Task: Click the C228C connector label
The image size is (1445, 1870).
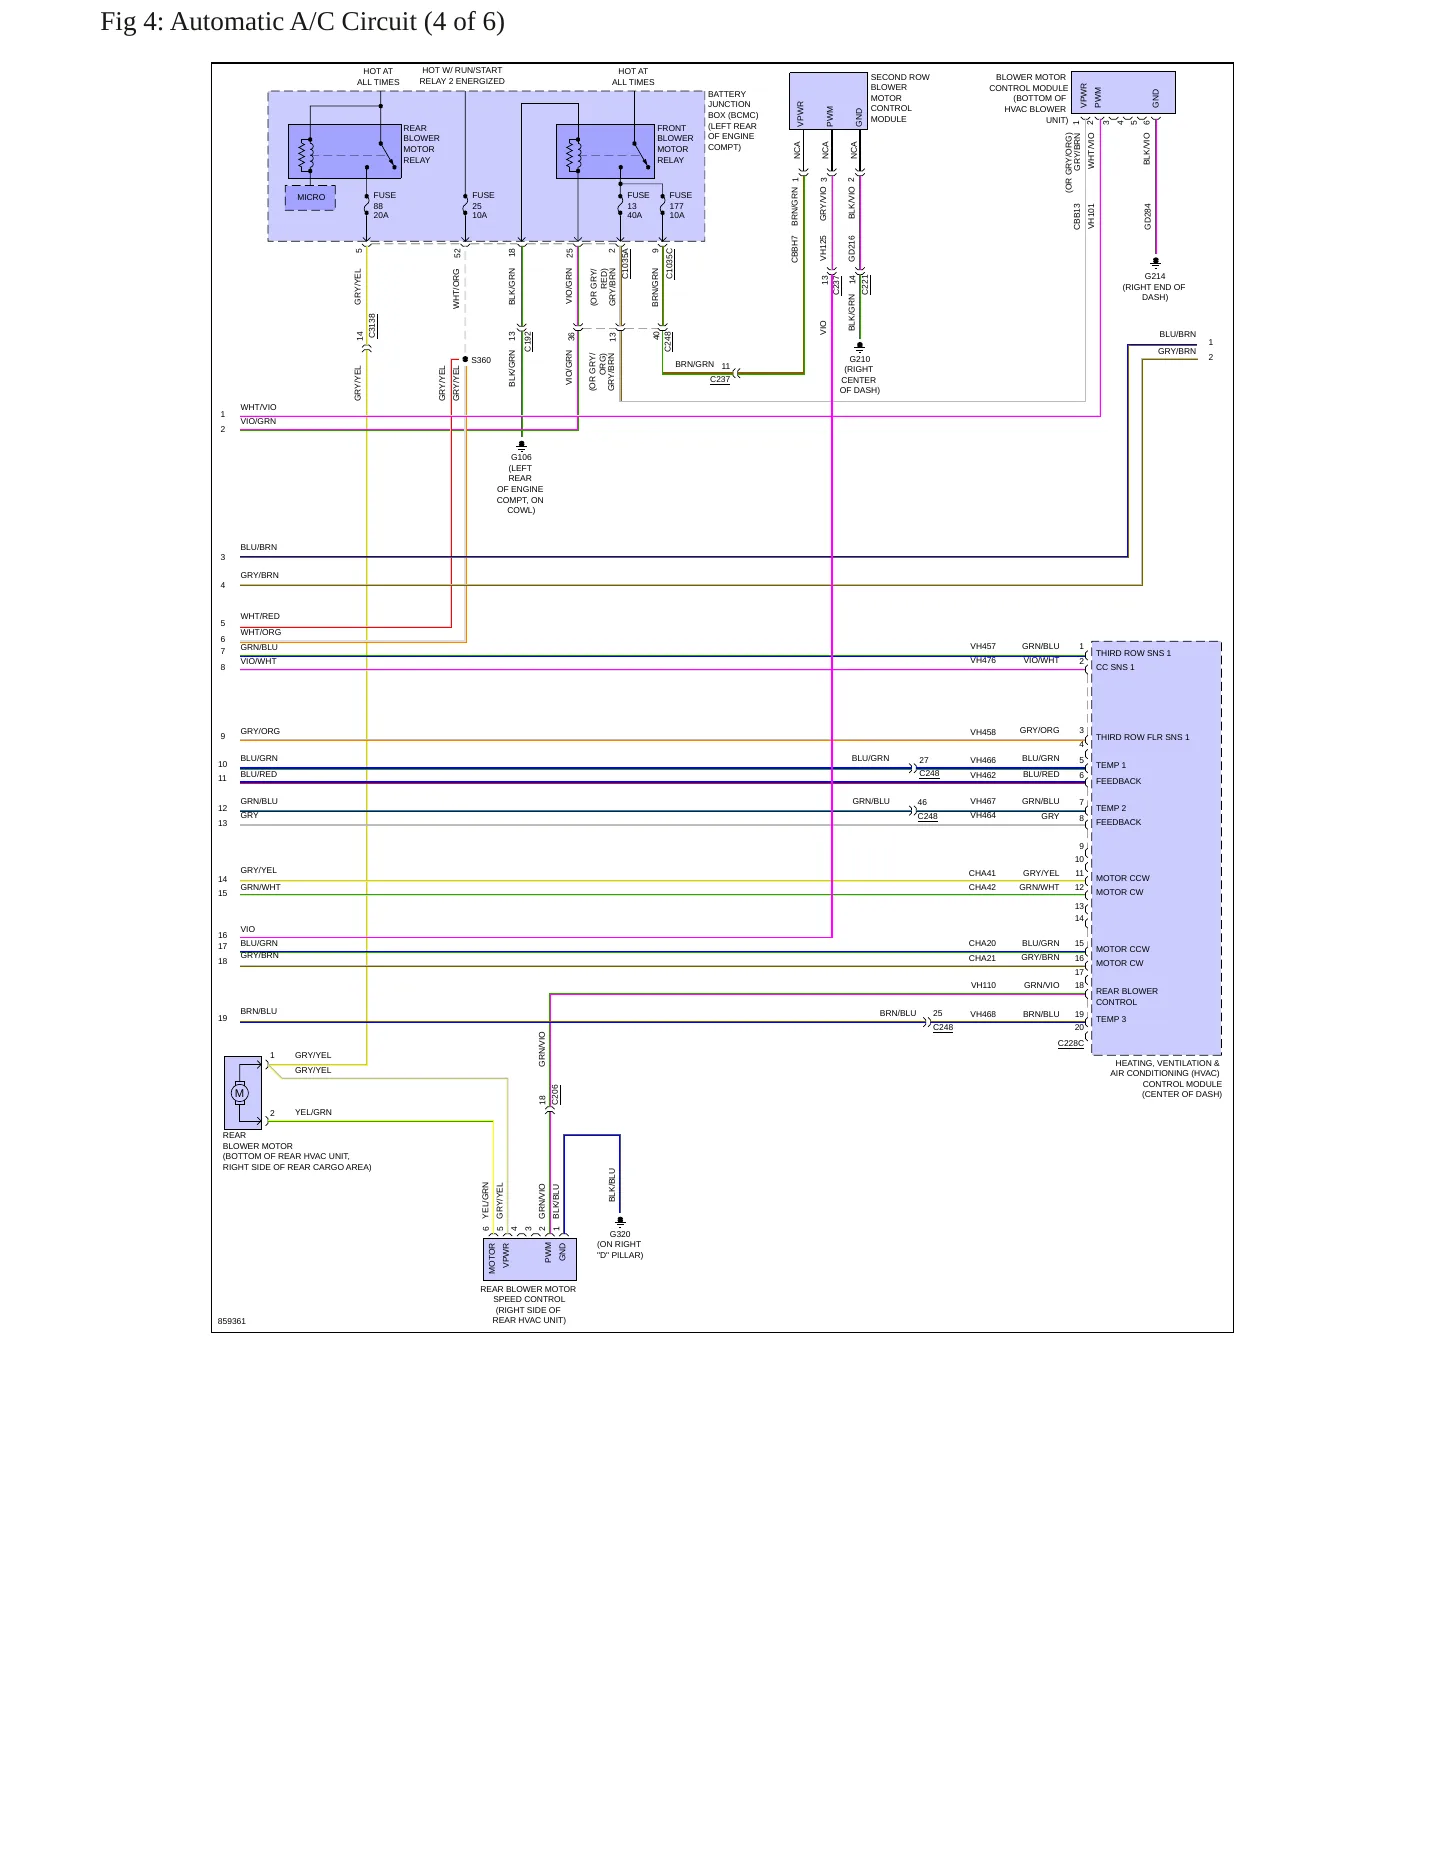Action: pos(1070,1043)
